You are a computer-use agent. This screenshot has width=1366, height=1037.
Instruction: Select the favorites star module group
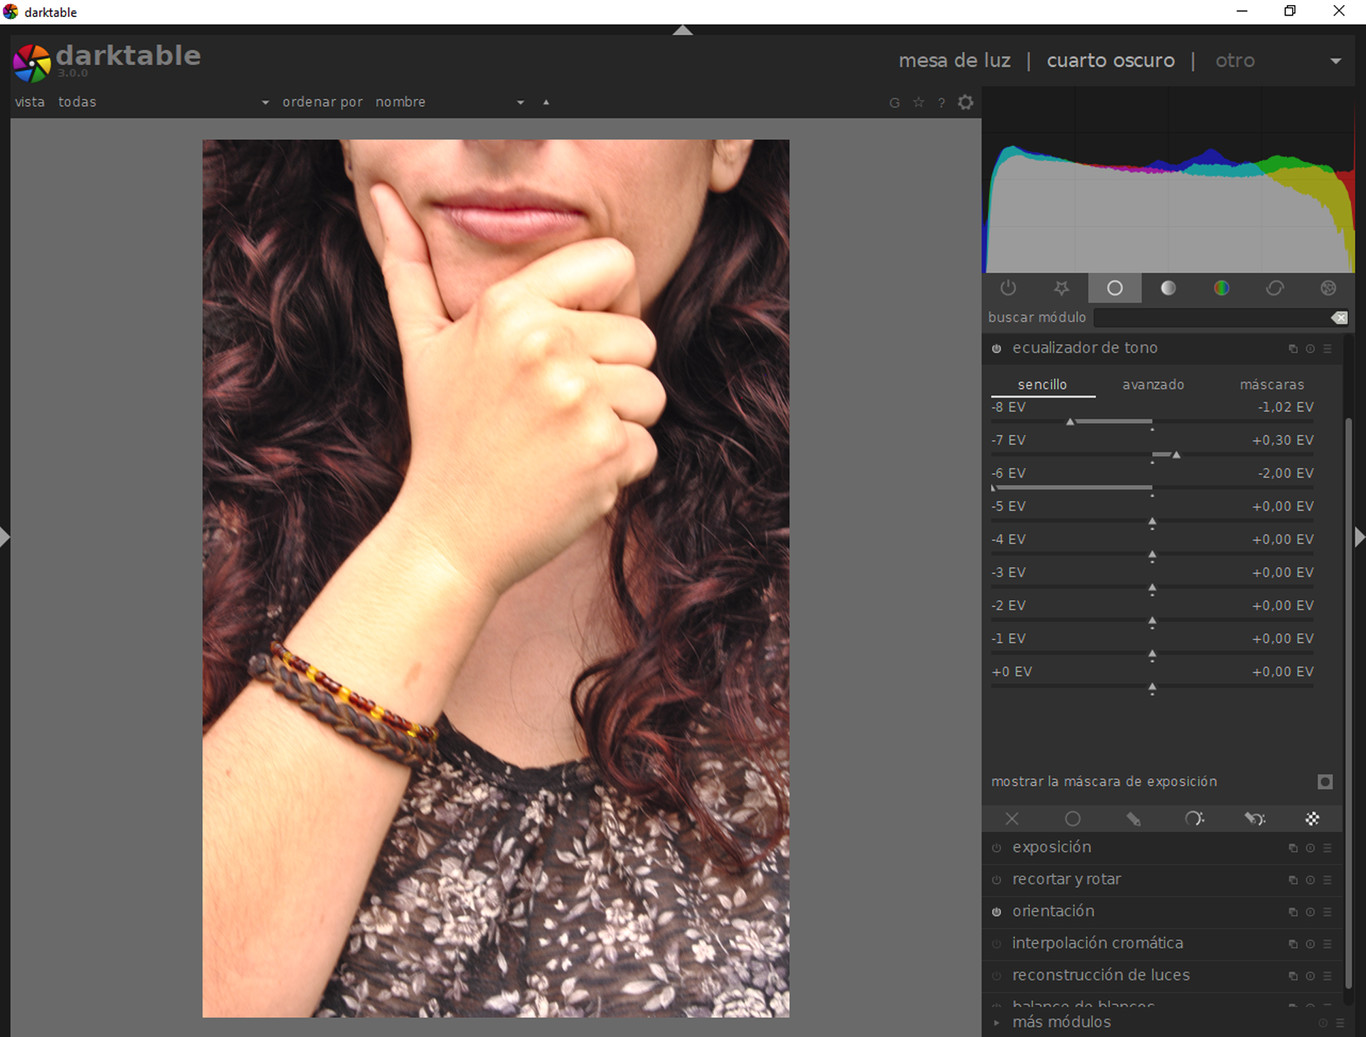[1061, 288]
